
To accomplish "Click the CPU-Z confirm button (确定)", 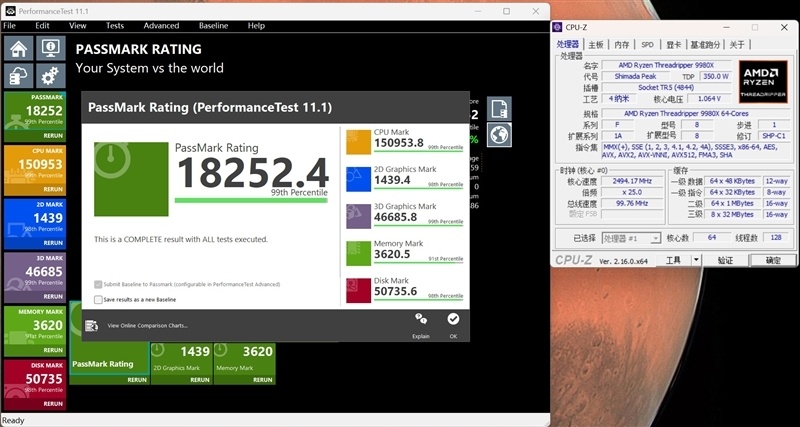I will 773,260.
